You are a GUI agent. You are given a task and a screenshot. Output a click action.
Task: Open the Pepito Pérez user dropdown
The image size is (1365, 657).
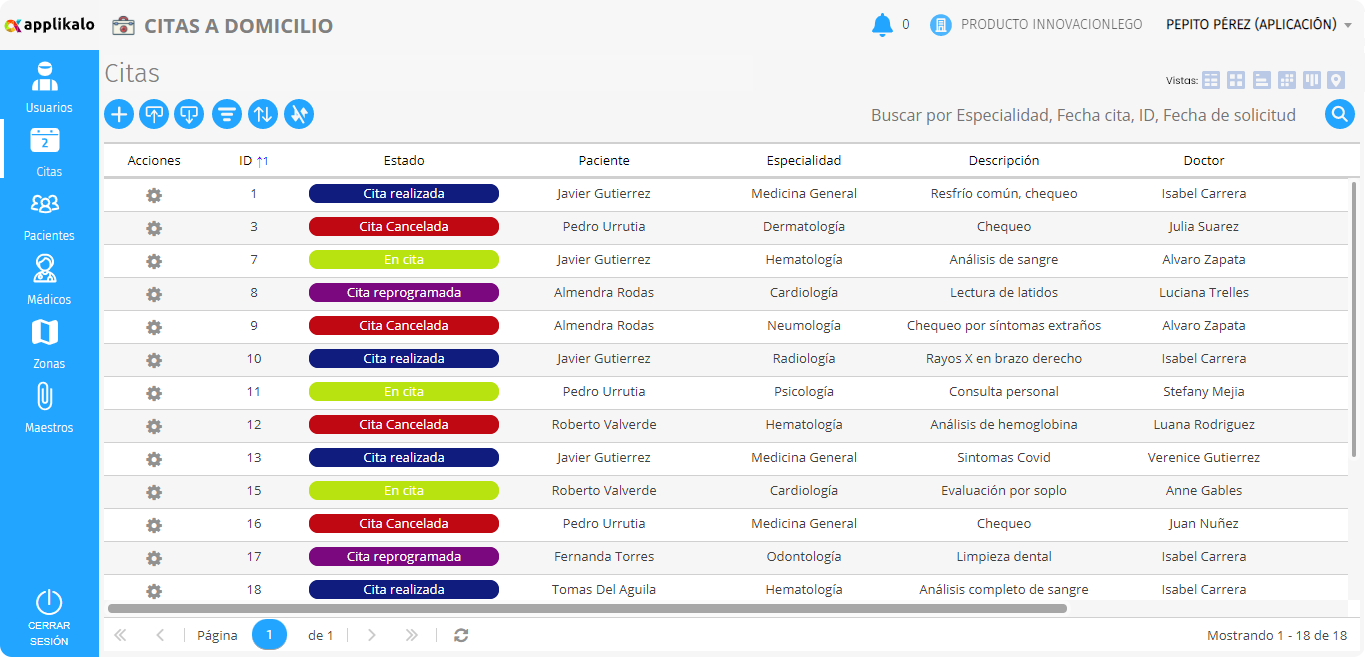pos(1259,25)
